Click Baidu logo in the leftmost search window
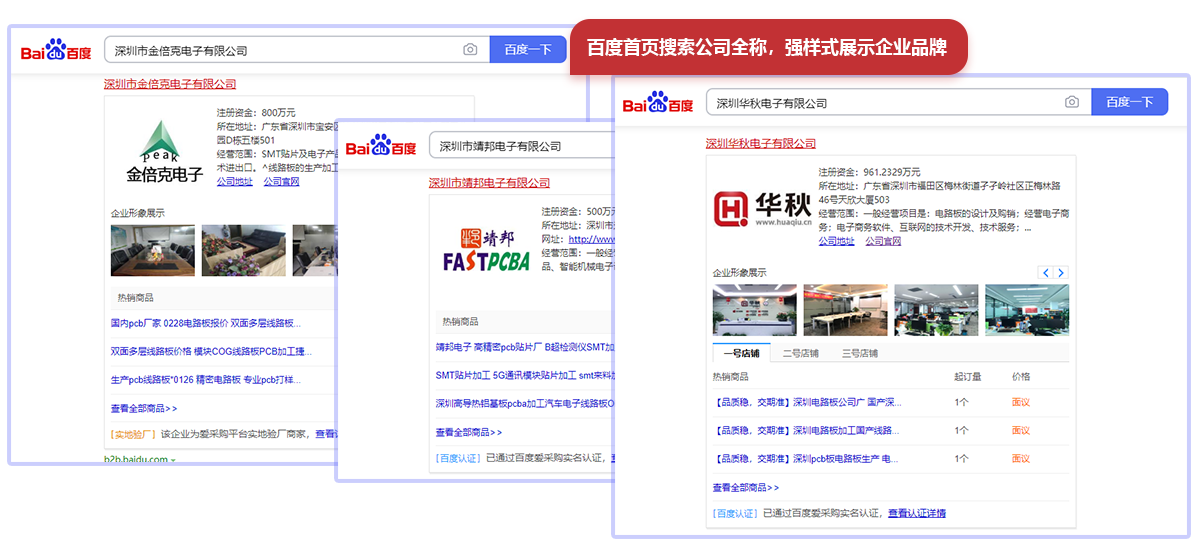 pyautogui.click(x=56, y=50)
